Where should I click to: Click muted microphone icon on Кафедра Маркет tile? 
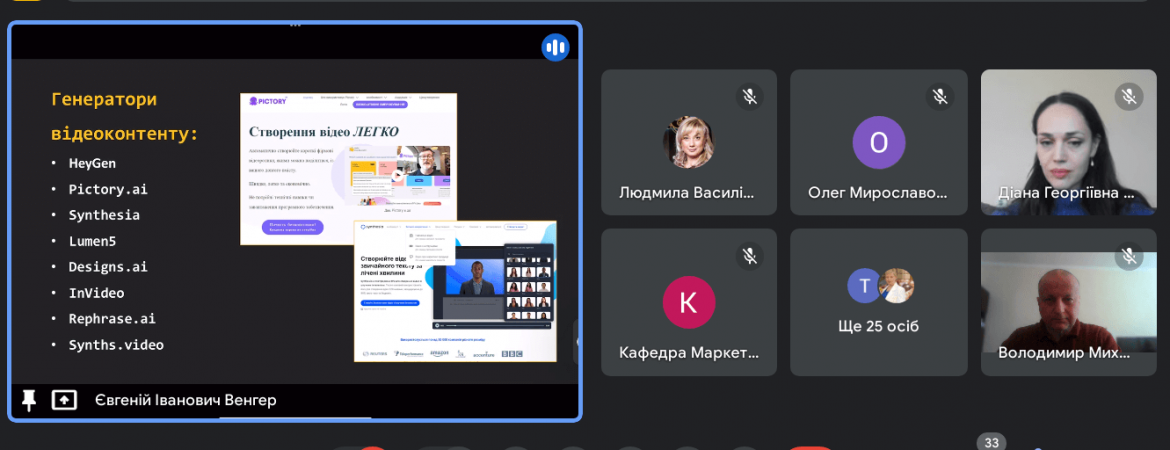coord(750,256)
